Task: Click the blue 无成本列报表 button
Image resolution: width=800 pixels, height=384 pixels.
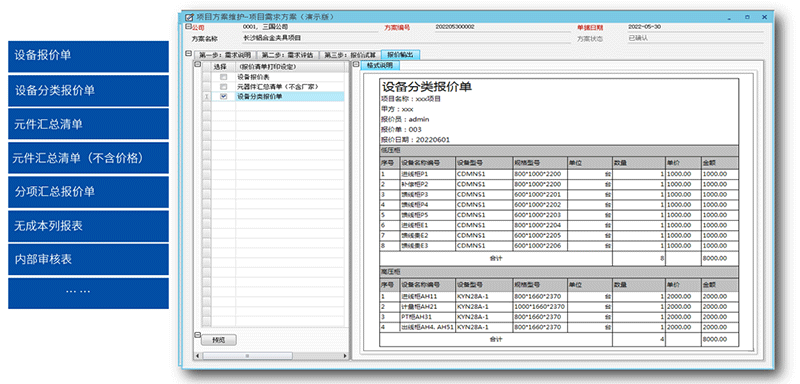Action: point(88,225)
